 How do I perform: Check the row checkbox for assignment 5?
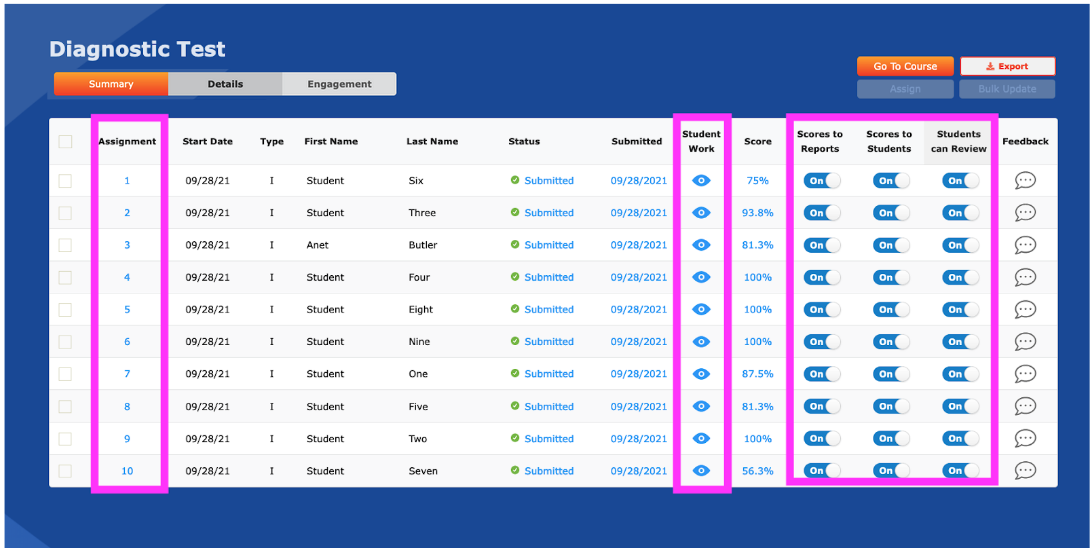[65, 309]
